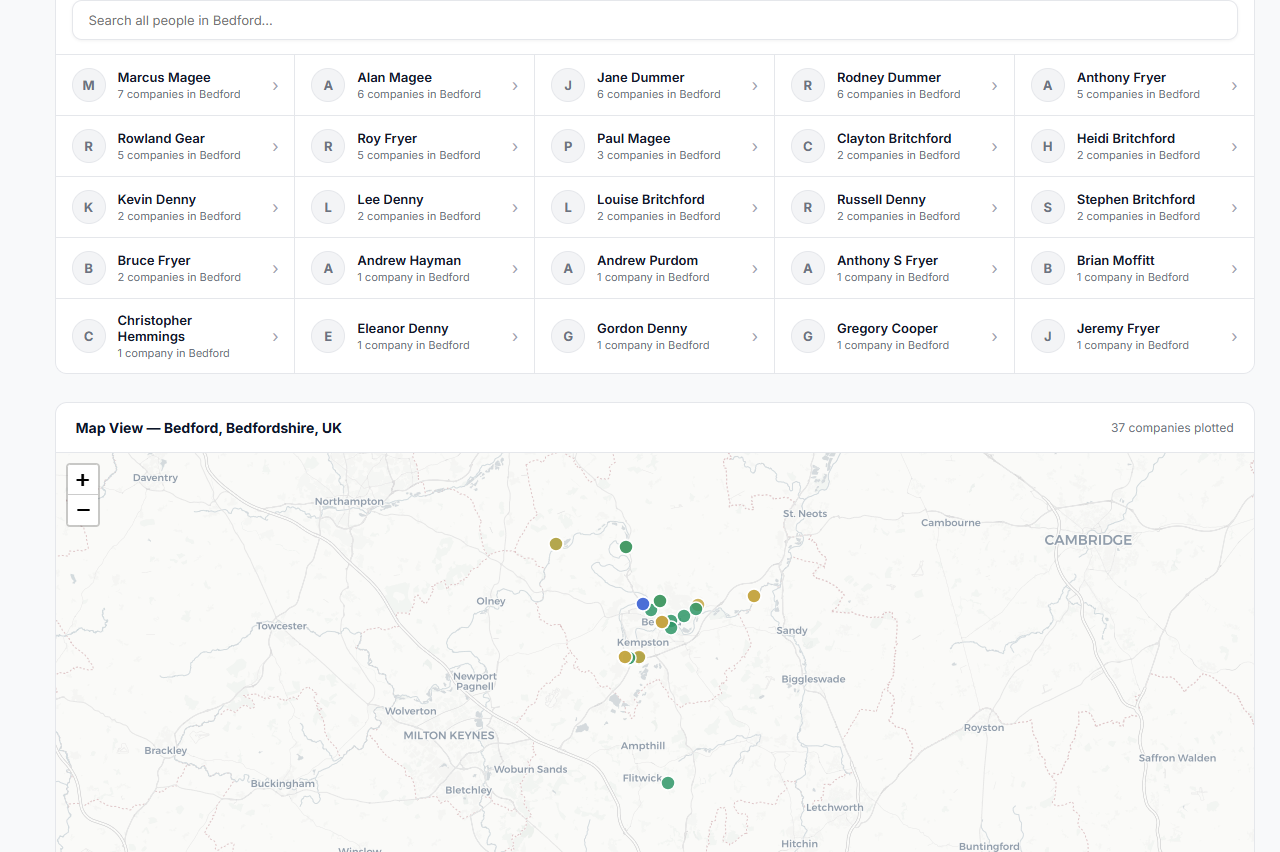Open Anthony S Fryer's profile name
This screenshot has width=1280, height=852.
pyautogui.click(x=887, y=260)
